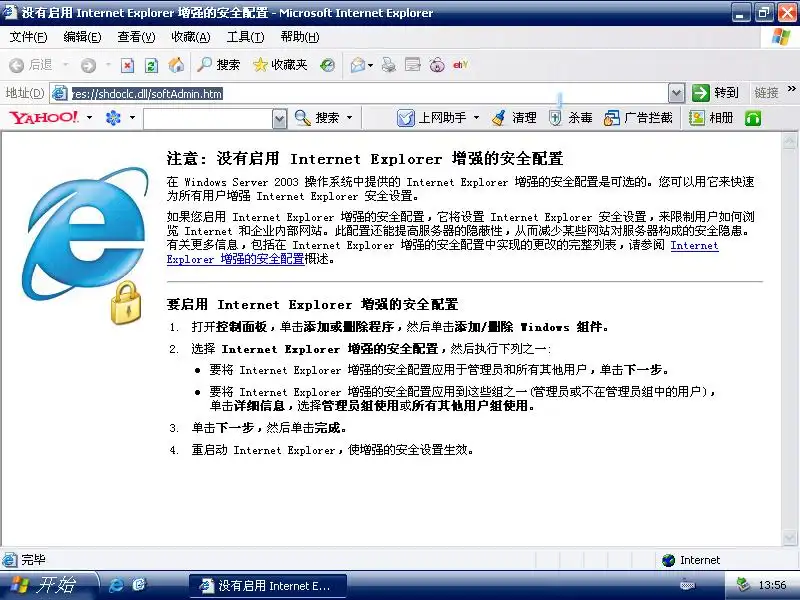Viewport: 800px width, 600px height.
Task: Go to the home page icon
Action: [x=176, y=65]
